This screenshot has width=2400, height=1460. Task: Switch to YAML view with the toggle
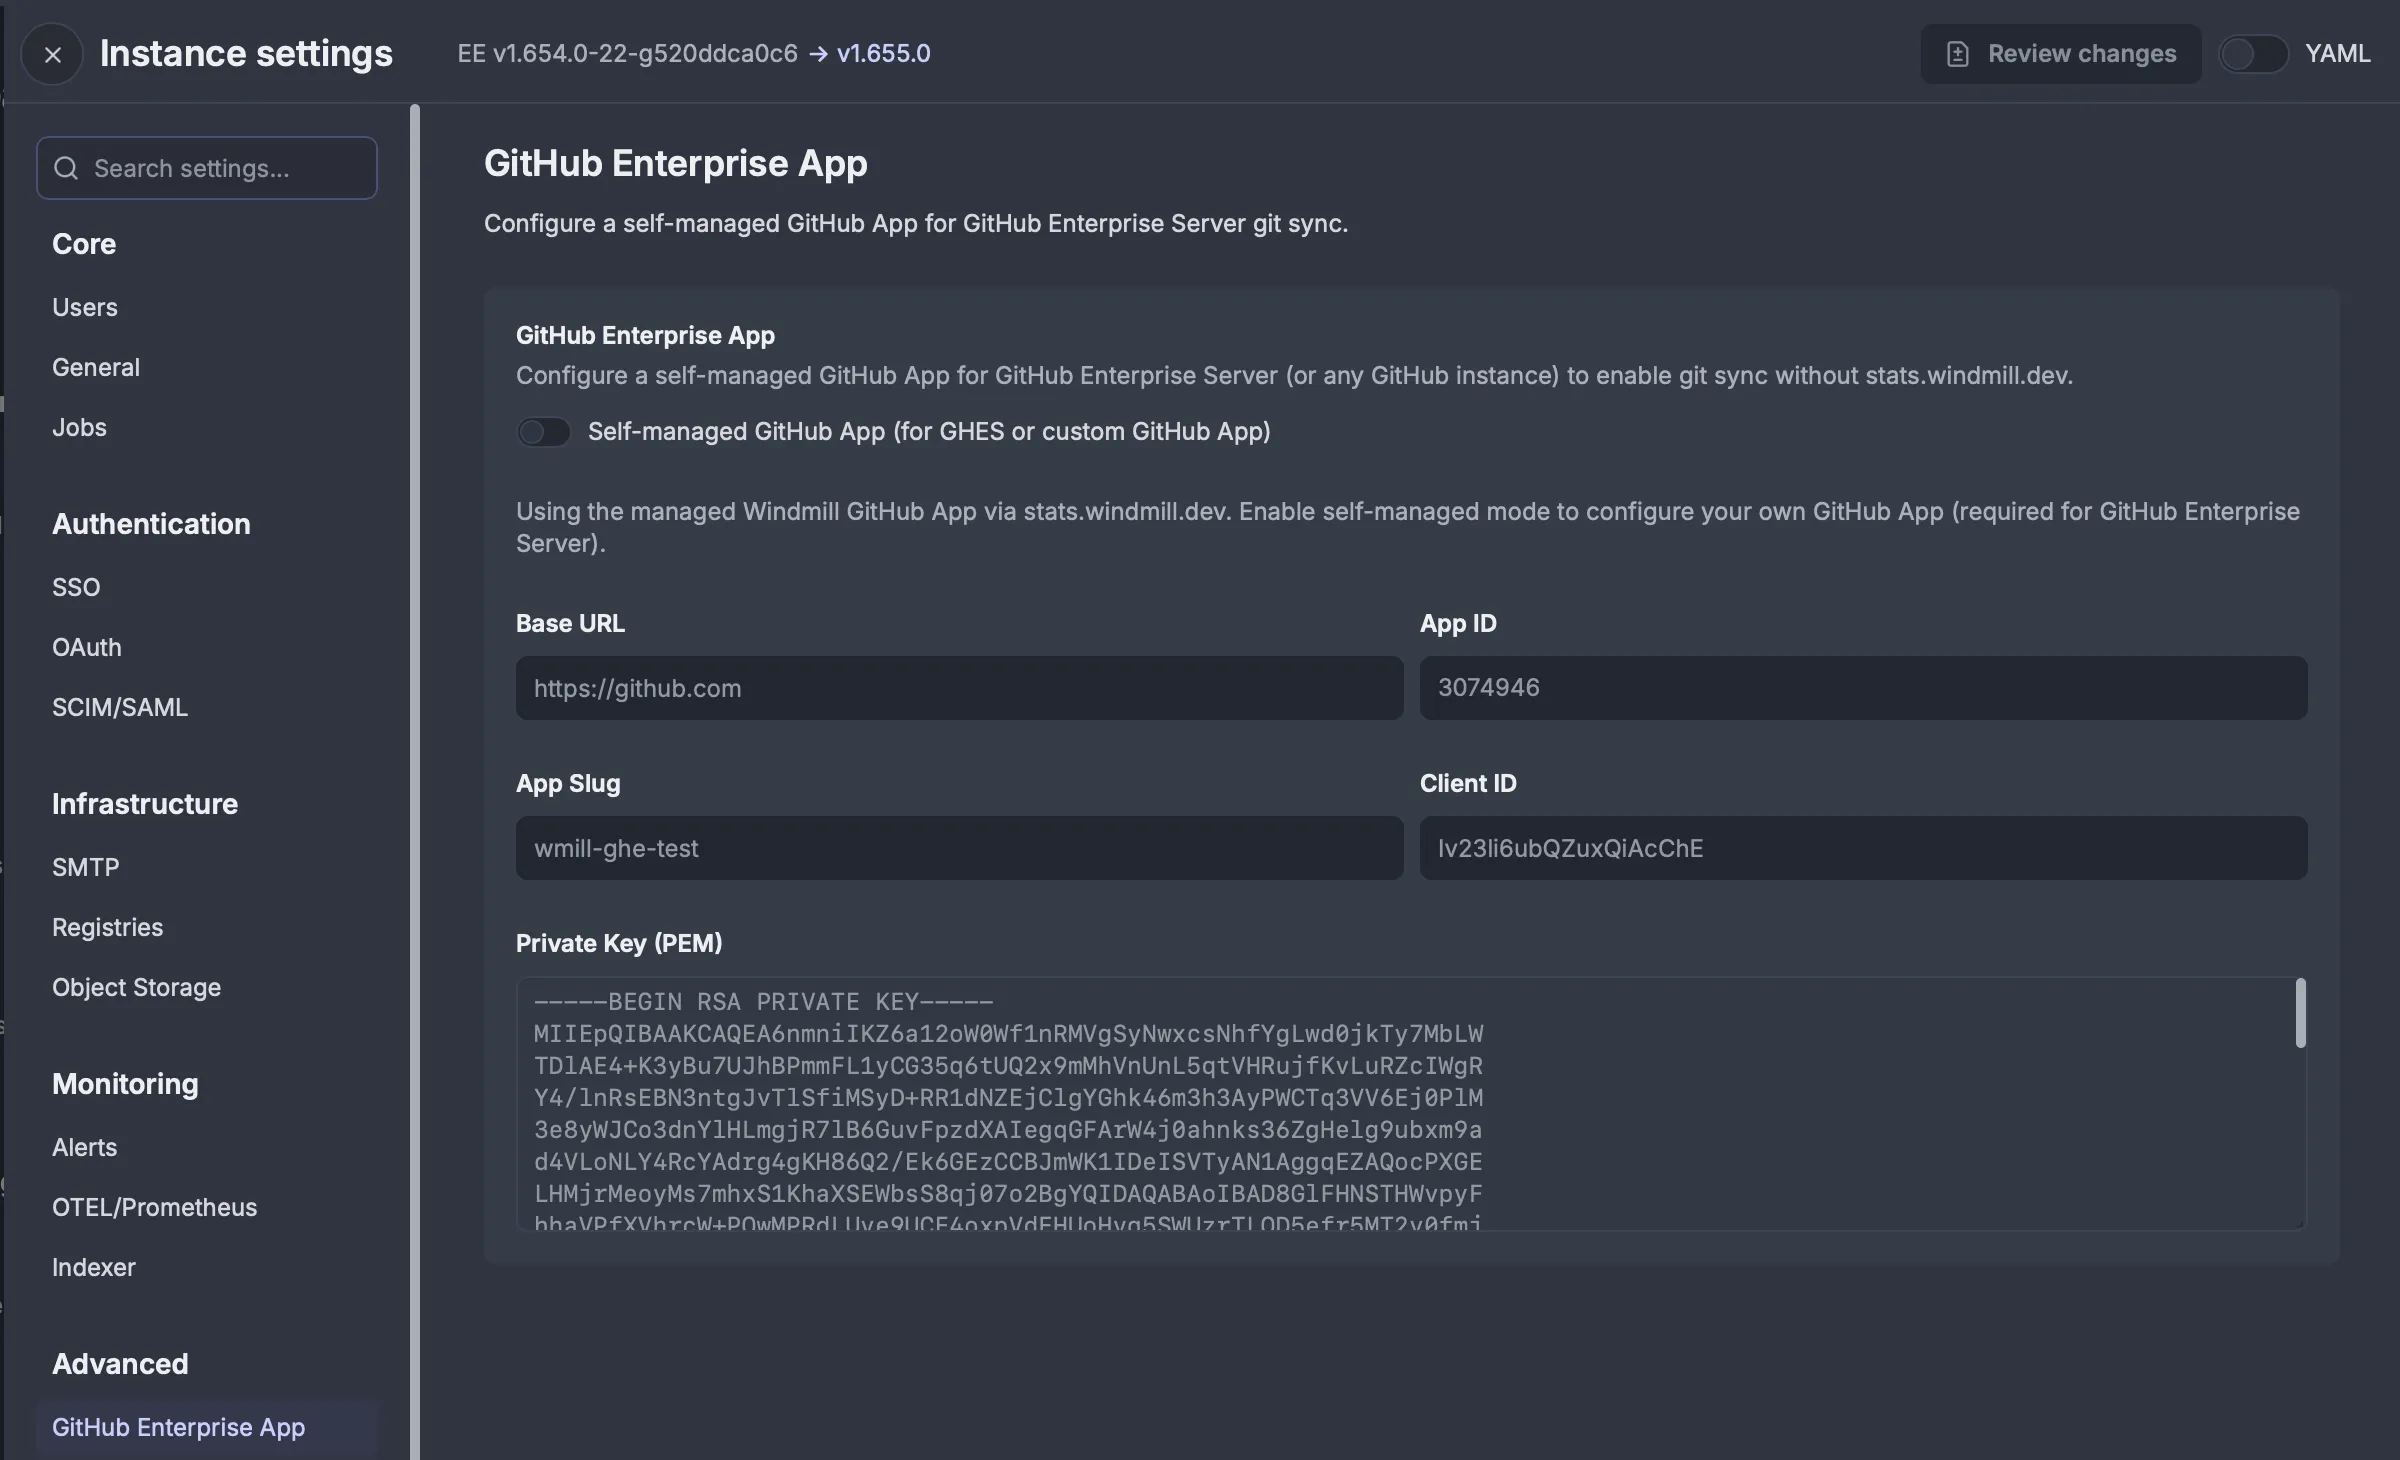(2253, 53)
